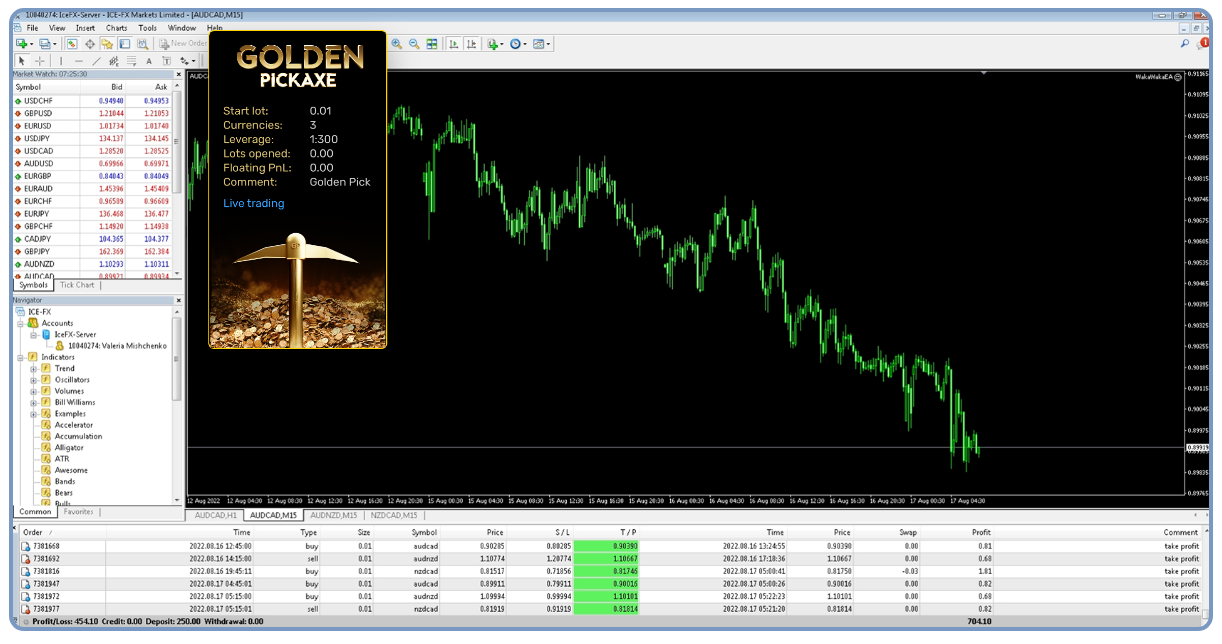This screenshot has width=1222, height=644.
Task: Select the Cursor arrow tool
Action: (x=21, y=61)
